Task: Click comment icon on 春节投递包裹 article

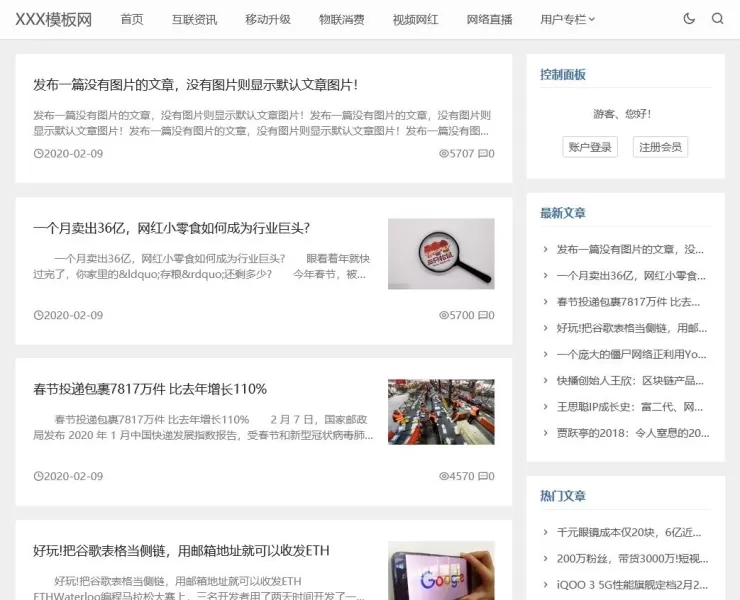Action: (x=482, y=477)
